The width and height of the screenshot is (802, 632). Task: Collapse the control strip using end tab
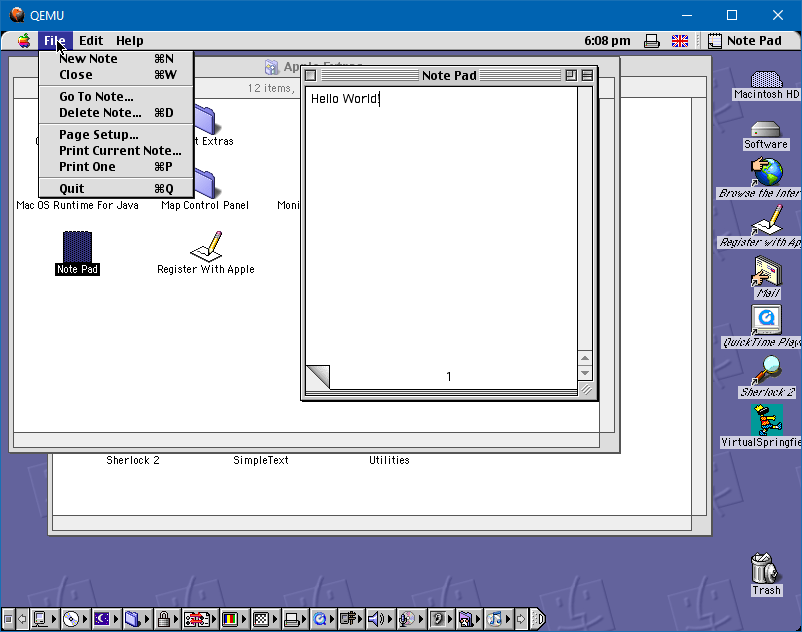pos(538,619)
